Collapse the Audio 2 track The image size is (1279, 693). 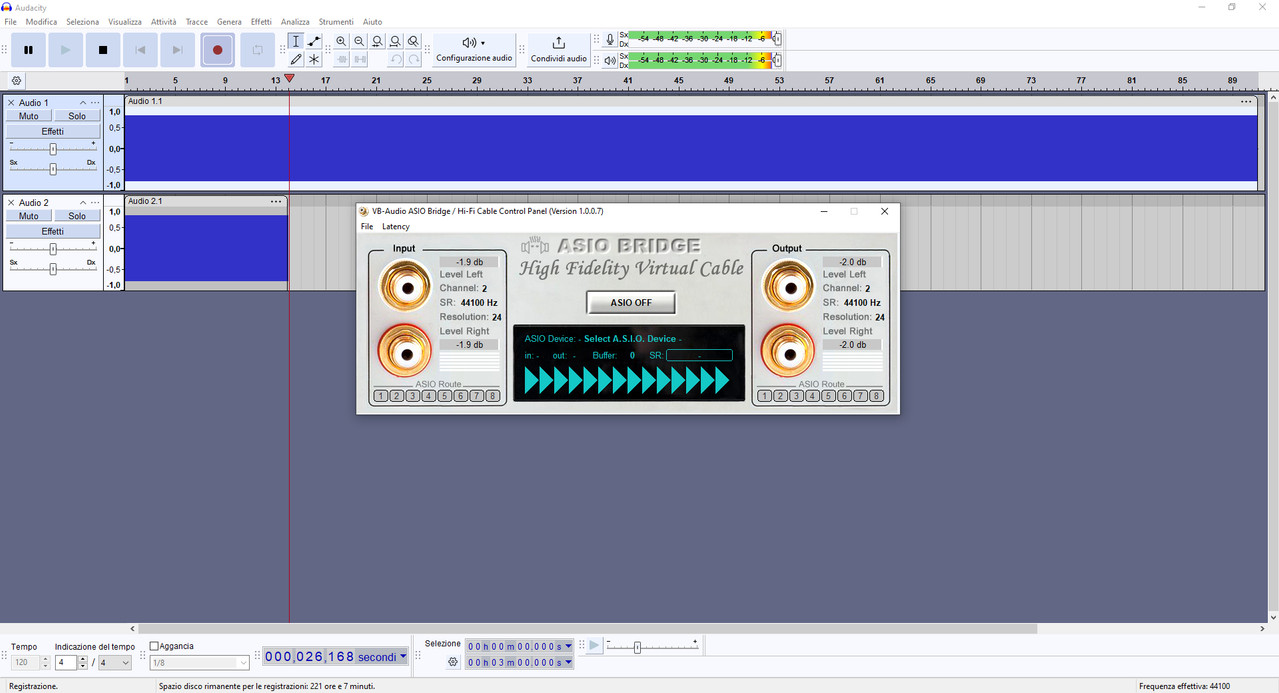click(x=83, y=203)
